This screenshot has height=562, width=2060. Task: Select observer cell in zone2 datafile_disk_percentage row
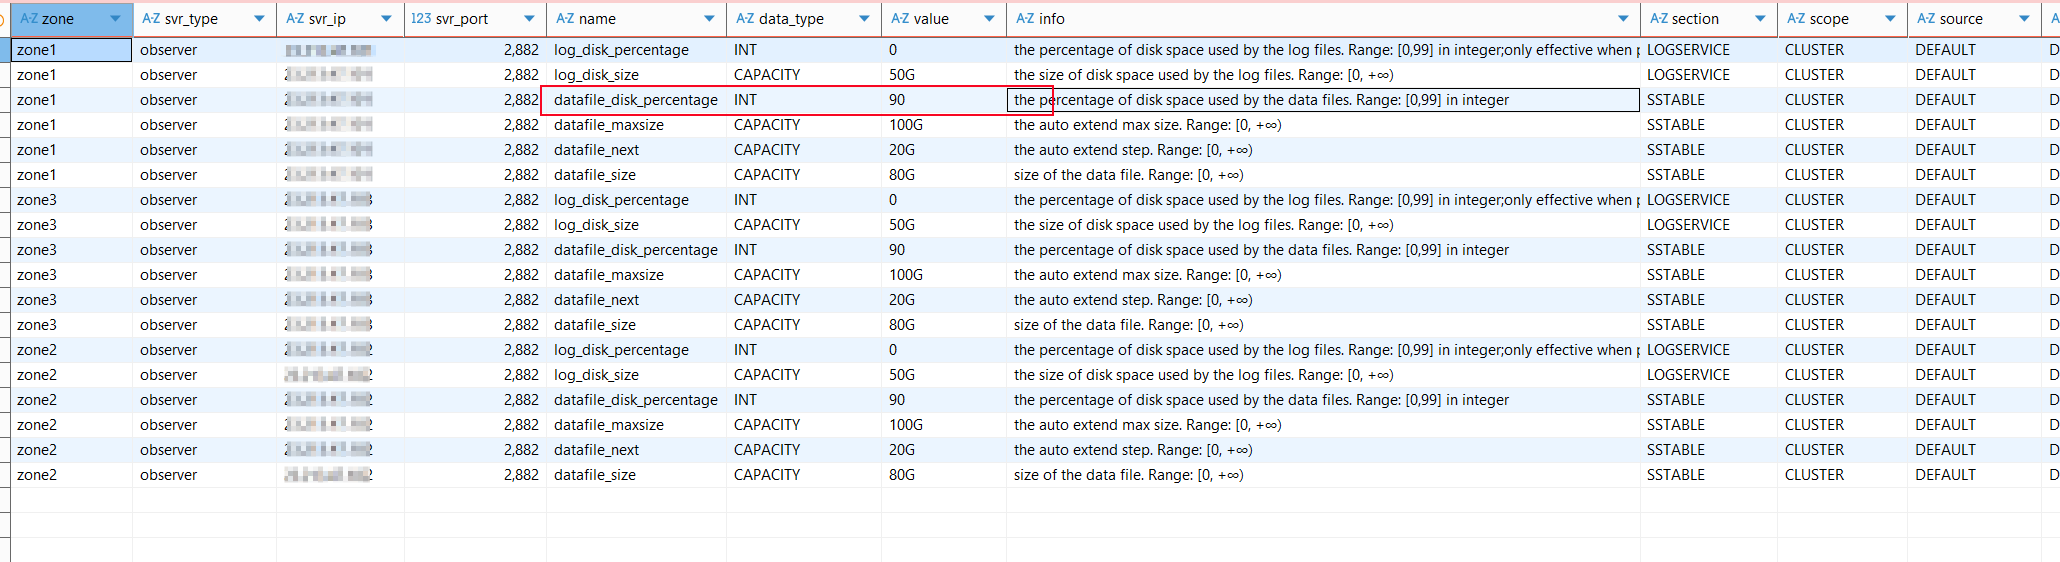pyautogui.click(x=204, y=400)
